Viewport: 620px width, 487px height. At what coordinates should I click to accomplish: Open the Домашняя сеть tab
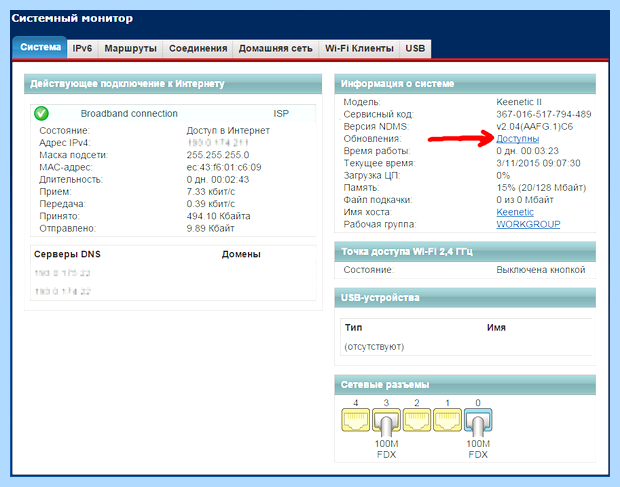(x=276, y=49)
